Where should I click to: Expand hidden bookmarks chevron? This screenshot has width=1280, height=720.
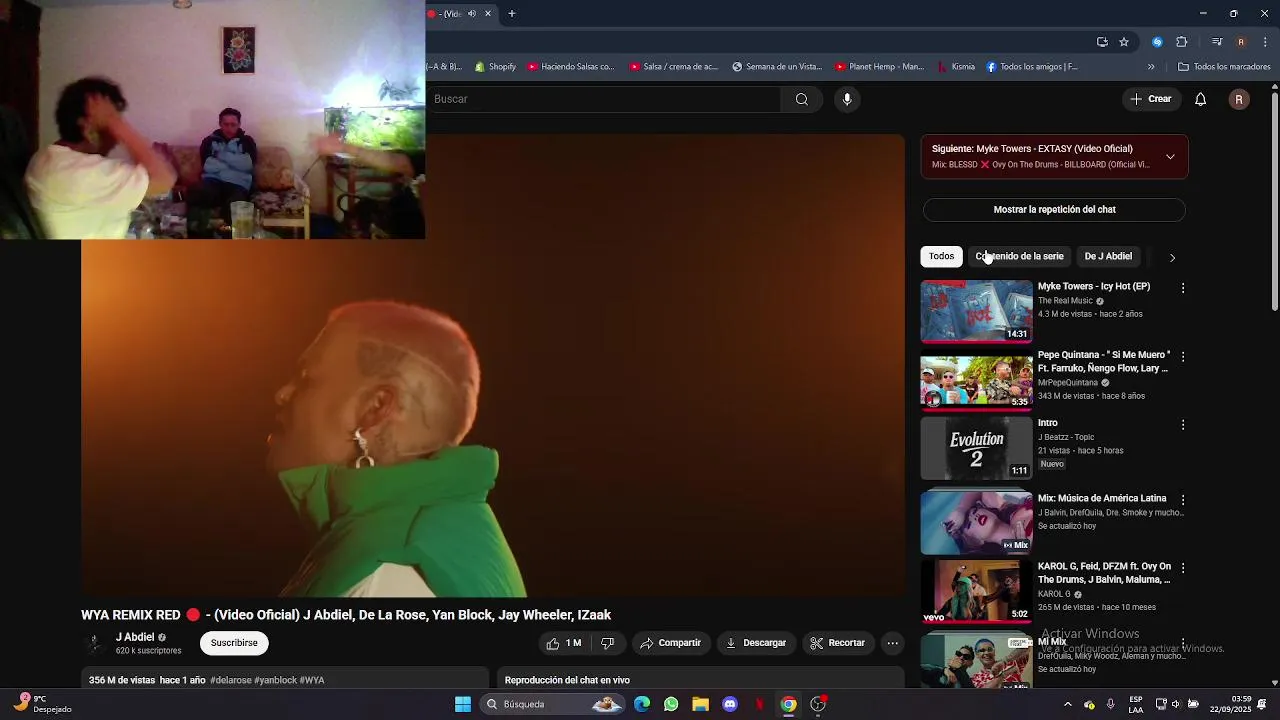tap(1151, 67)
